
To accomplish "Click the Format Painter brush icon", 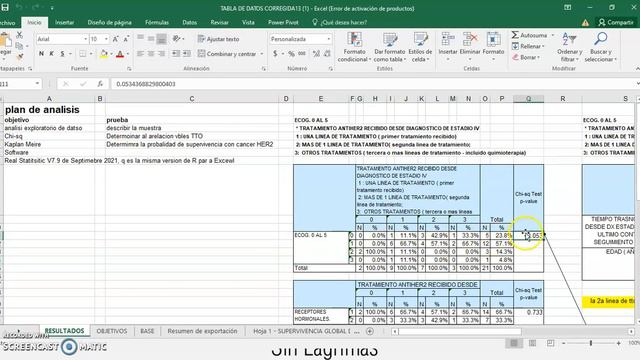I will coord(19,56).
